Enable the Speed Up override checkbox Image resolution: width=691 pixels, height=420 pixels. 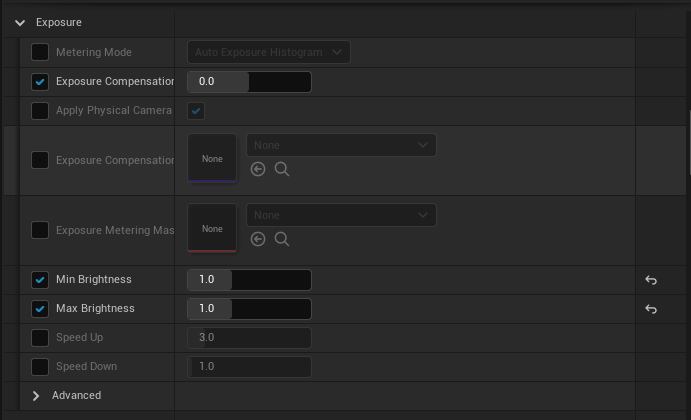(40, 338)
